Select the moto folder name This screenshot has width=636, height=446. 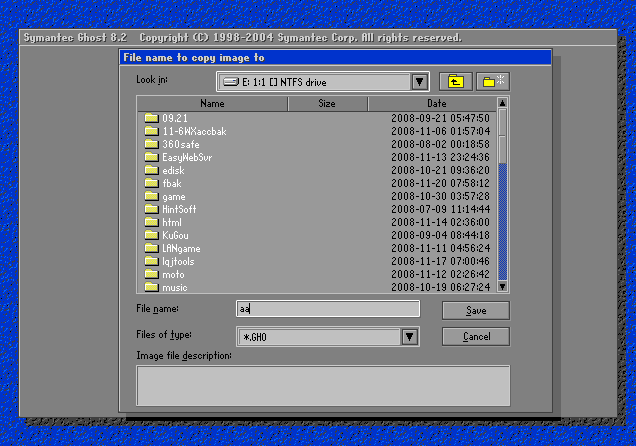[173, 274]
